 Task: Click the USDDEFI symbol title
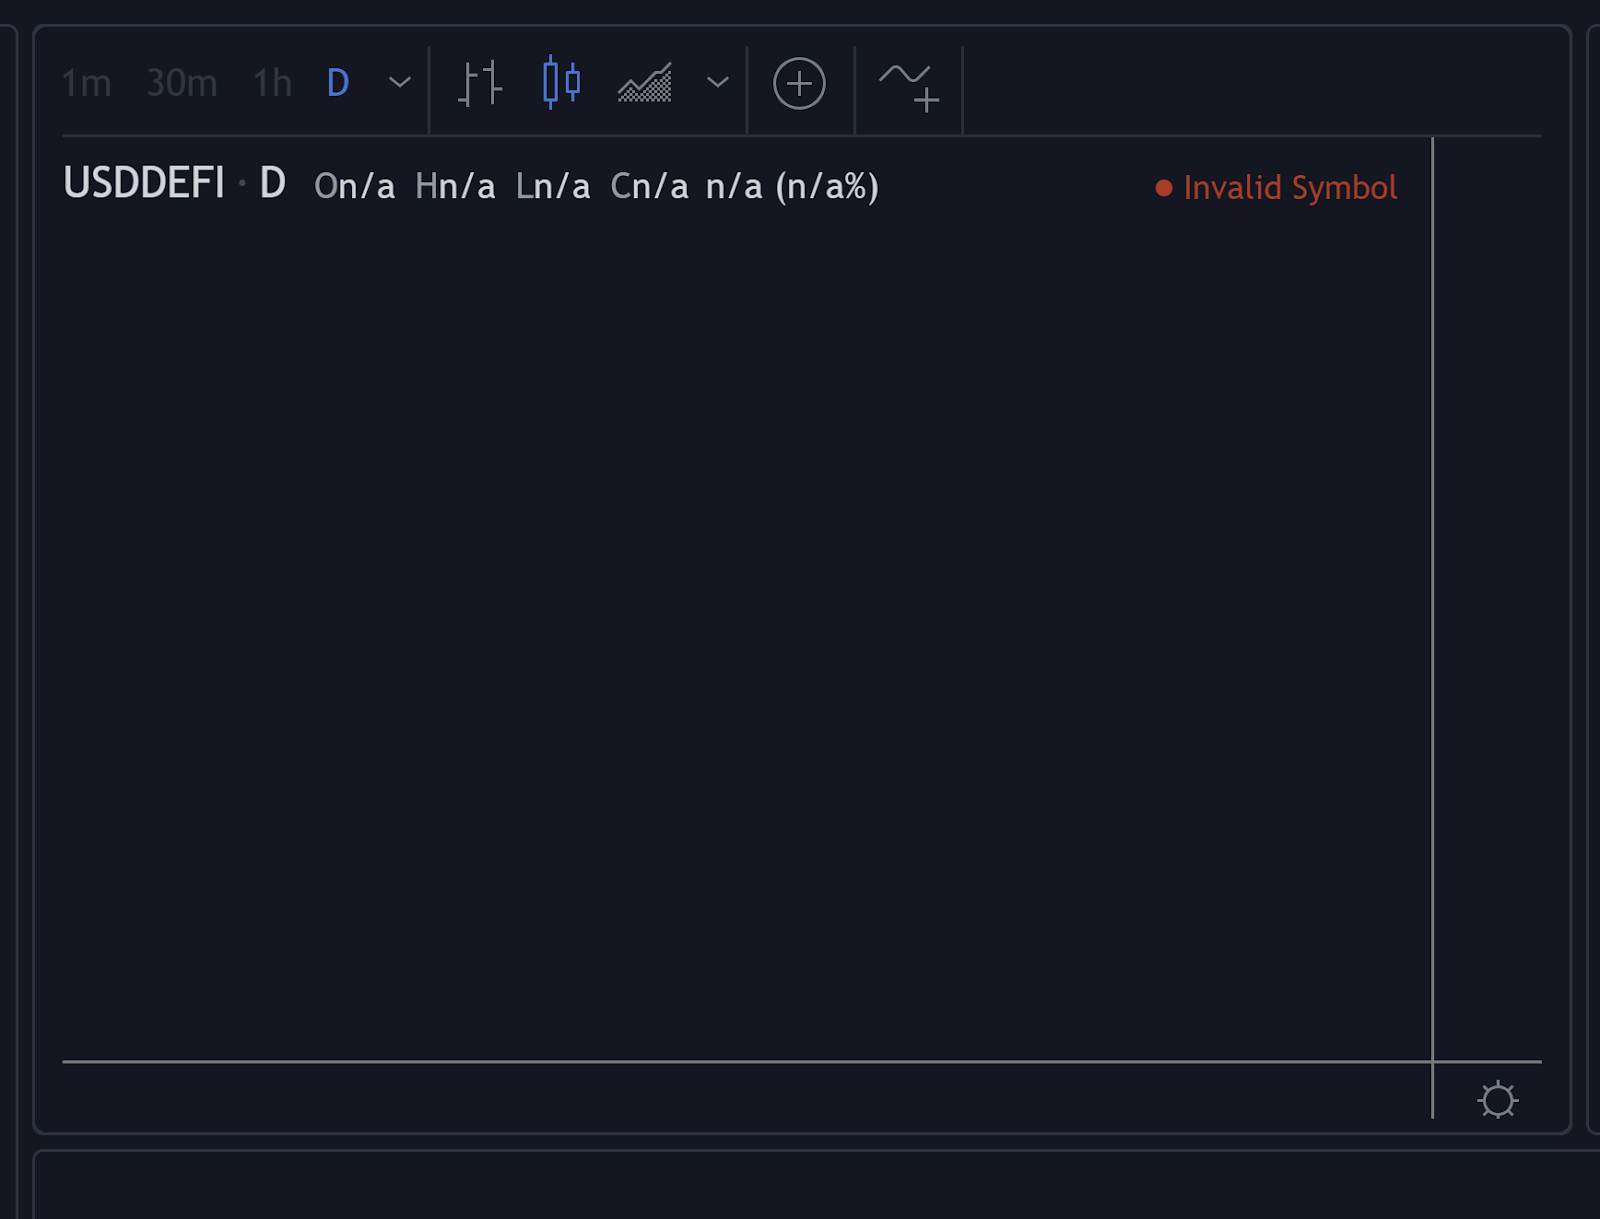pyautogui.click(x=144, y=184)
